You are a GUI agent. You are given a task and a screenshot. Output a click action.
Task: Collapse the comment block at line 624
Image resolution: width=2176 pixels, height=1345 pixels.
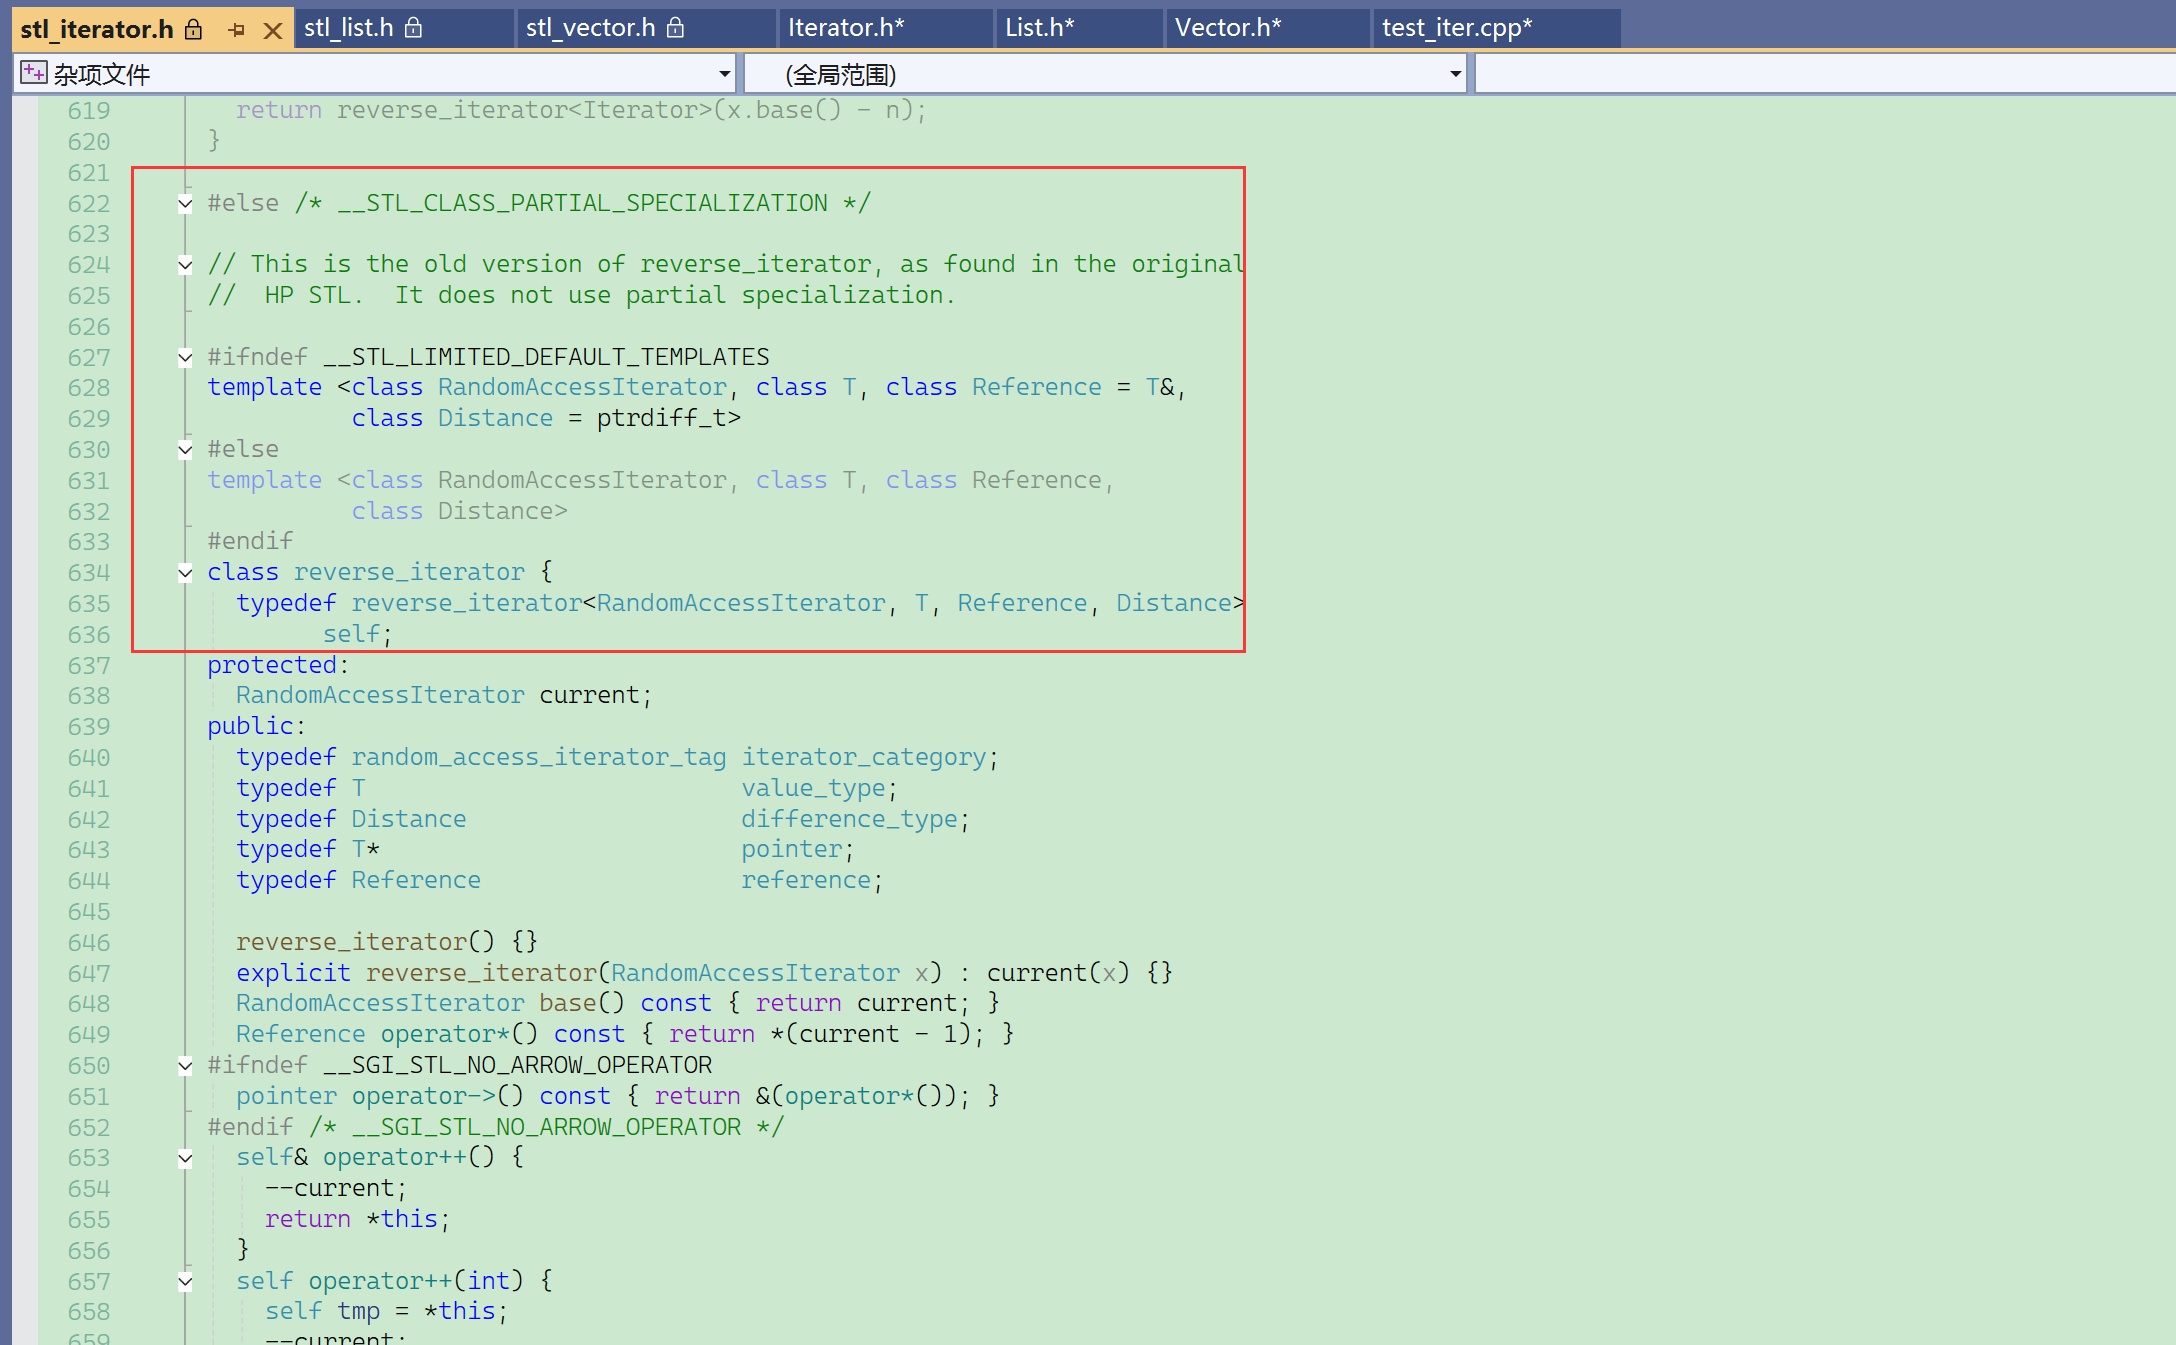click(x=185, y=265)
